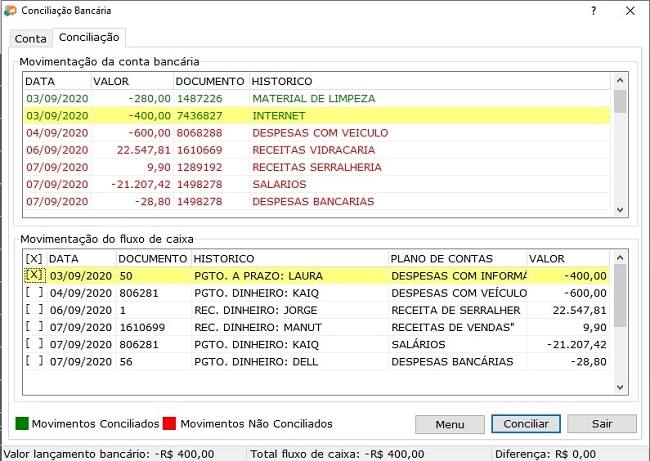650x461 pixels.
Task: Check the box for REC. DINHEIRO: MANUT row
Action: click(34, 326)
